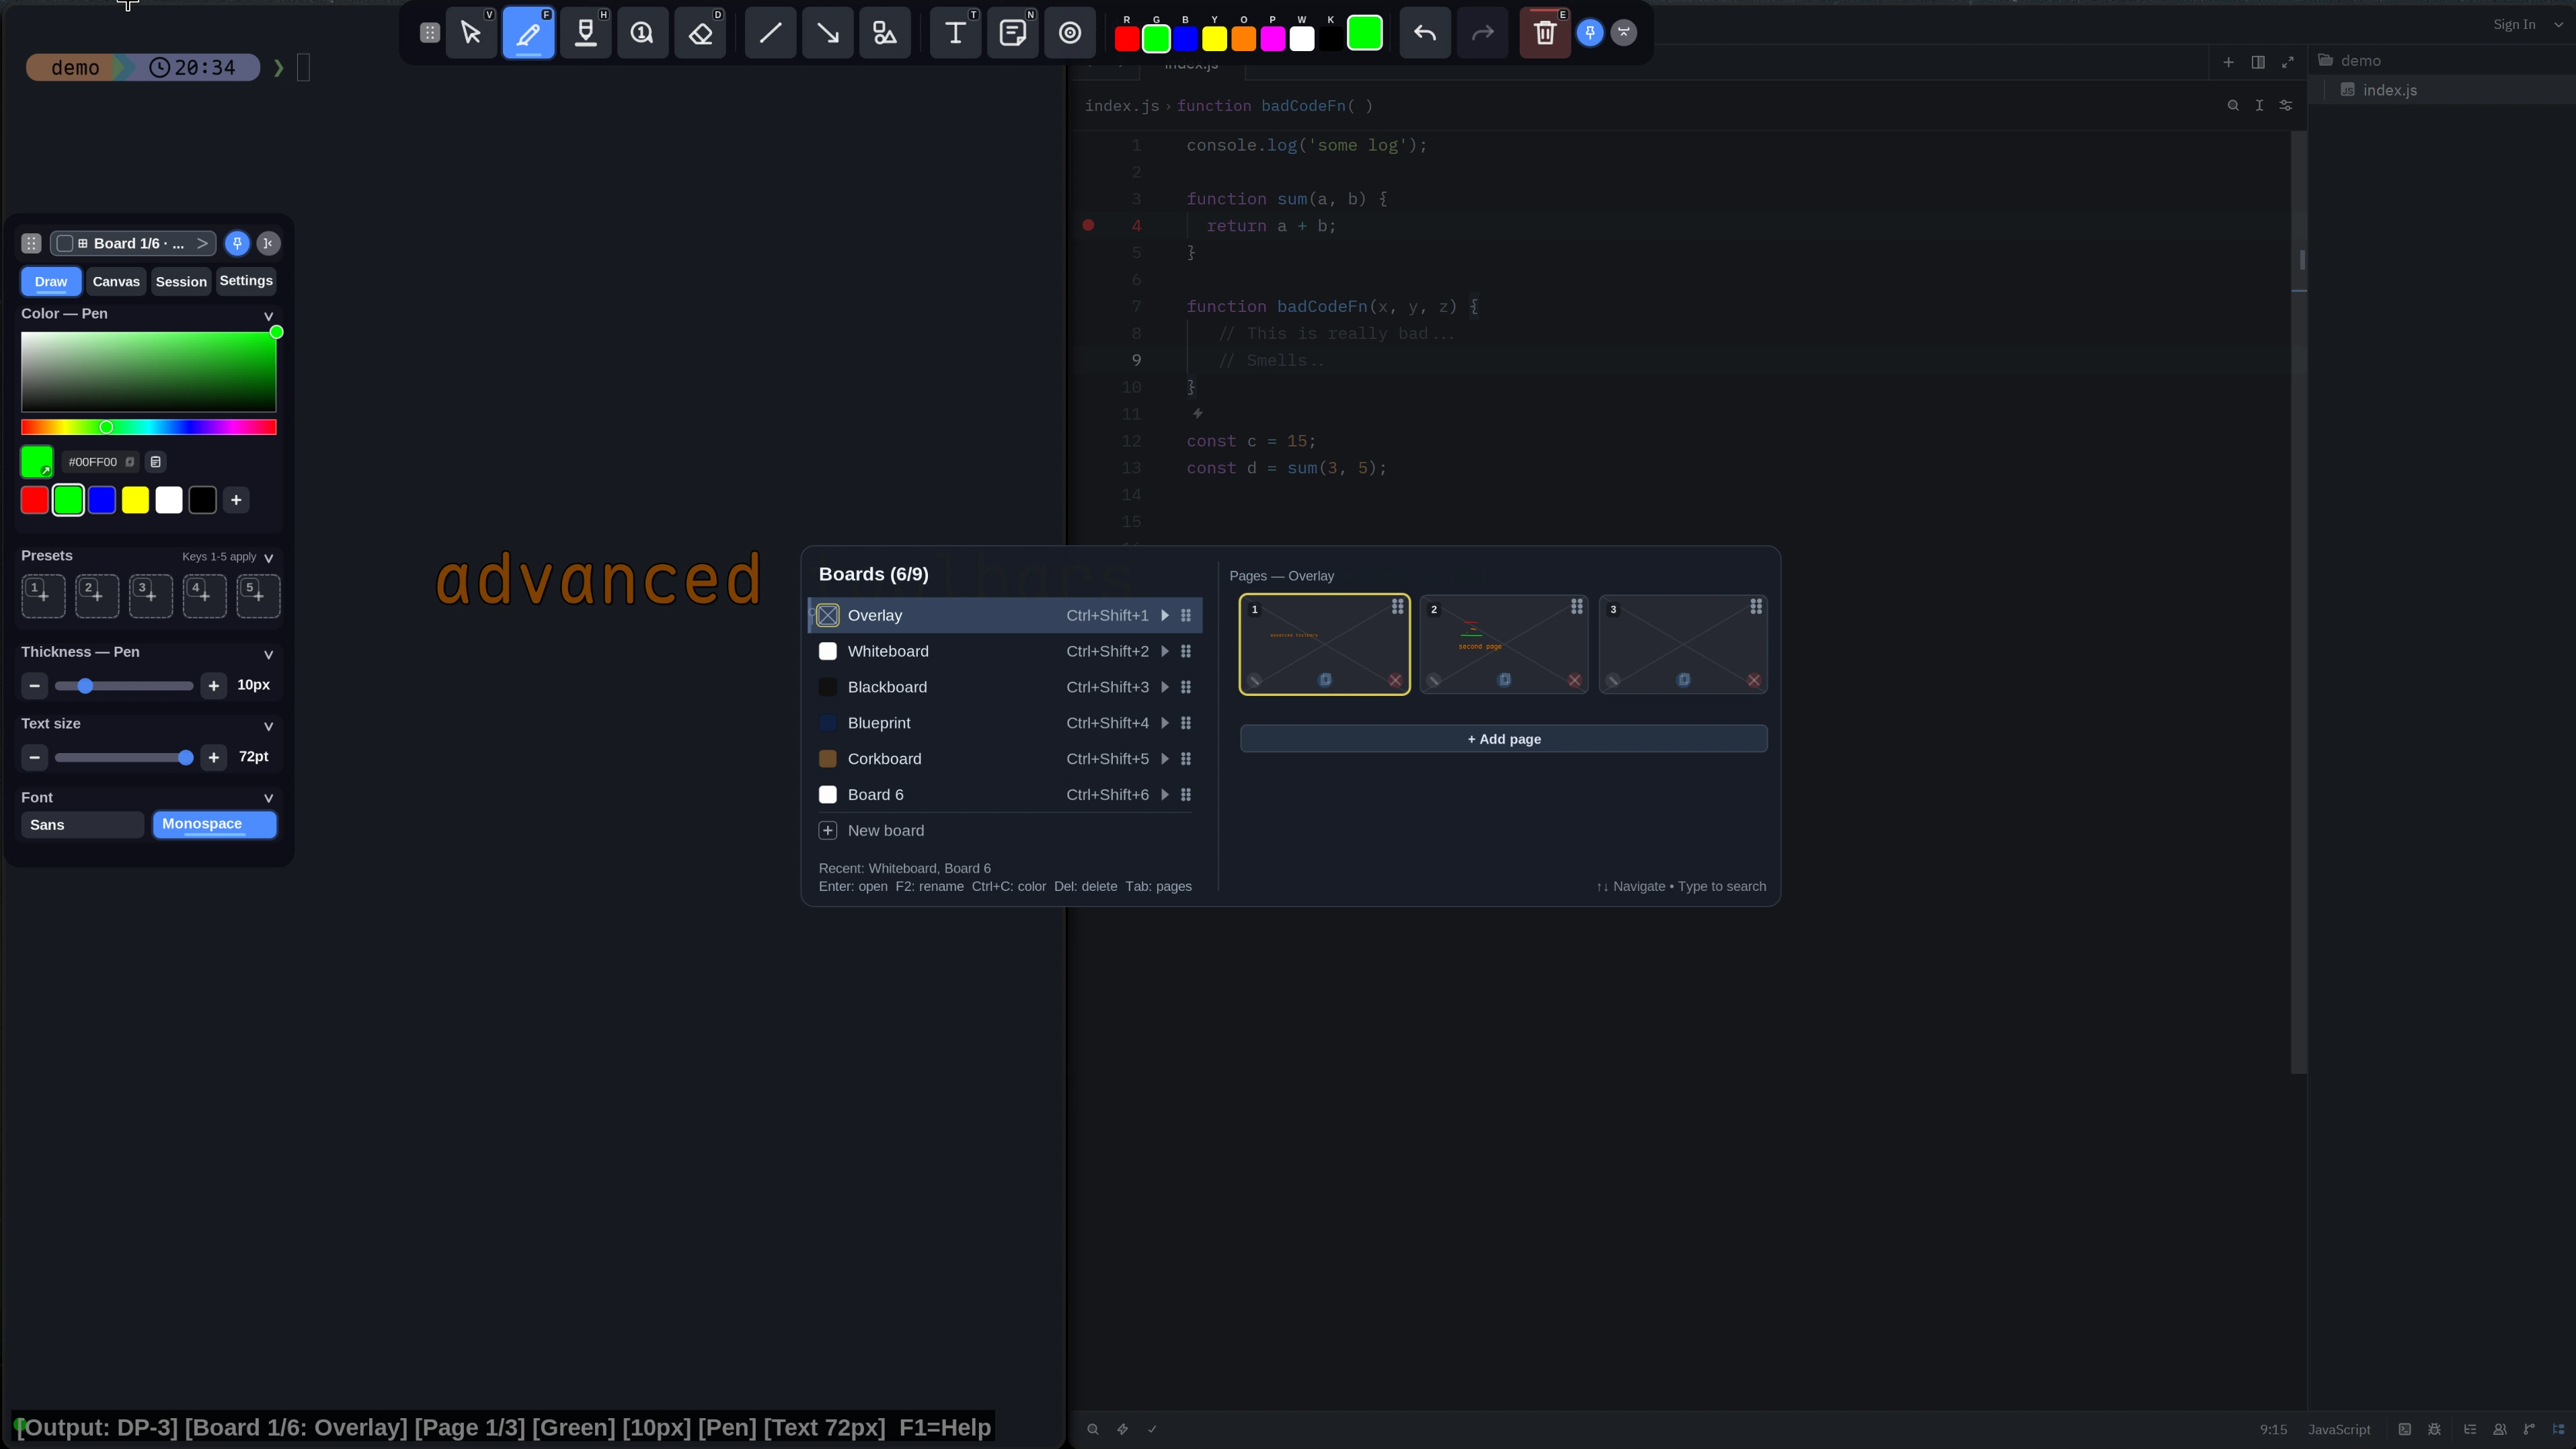Switch to the Draw tab
This screenshot has height=1449, width=2576.
pos(51,281)
